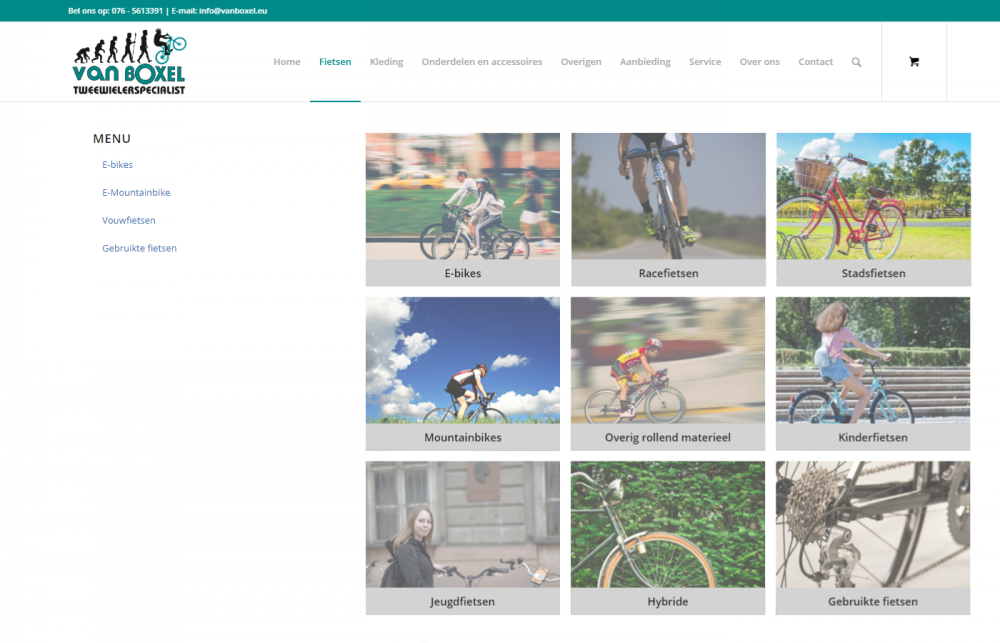Image resolution: width=1000 pixels, height=643 pixels.
Task: Open the Aanbieding menu item
Action: 645,62
